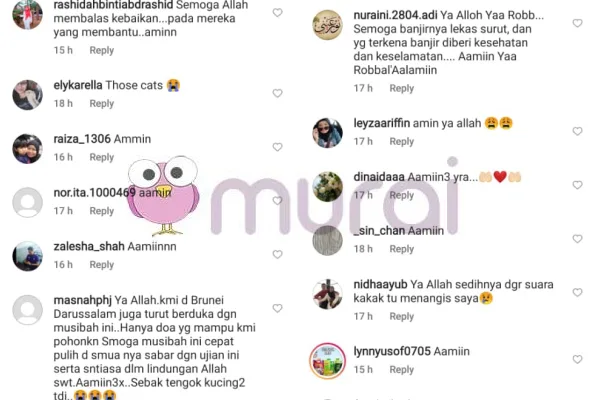
Task: Reply to elykarella's Those cats comment
Action: 102,104
